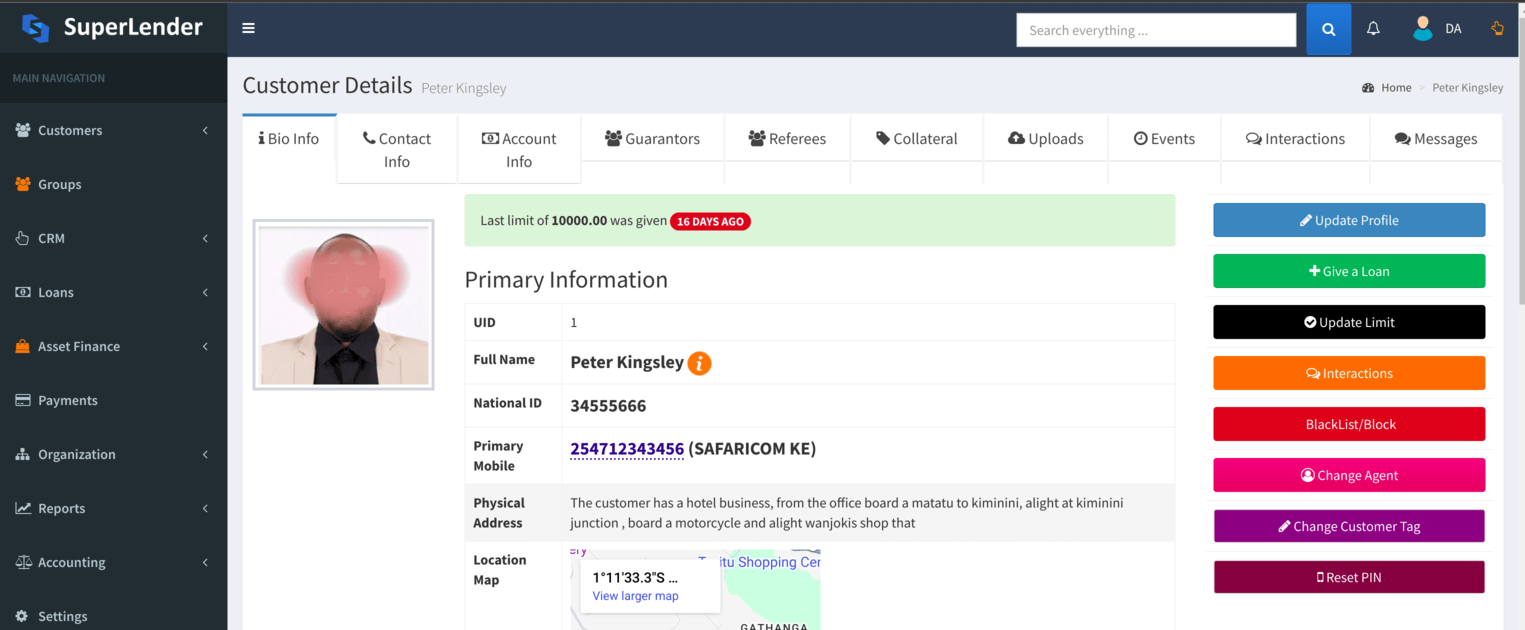Expand the CRM menu chevron
The image size is (1525, 630).
click(205, 239)
